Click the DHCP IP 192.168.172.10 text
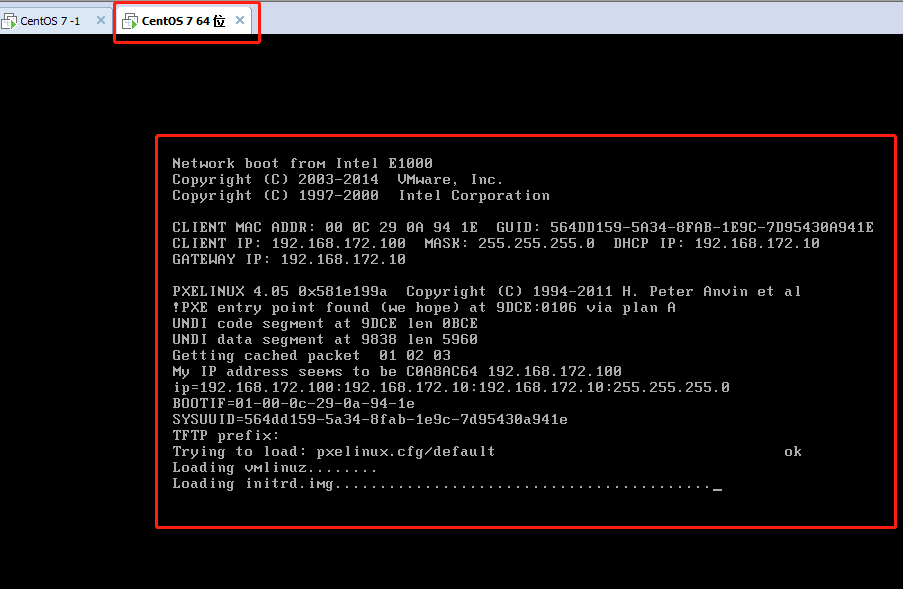Viewport: 903px width, 589px height. point(716,244)
